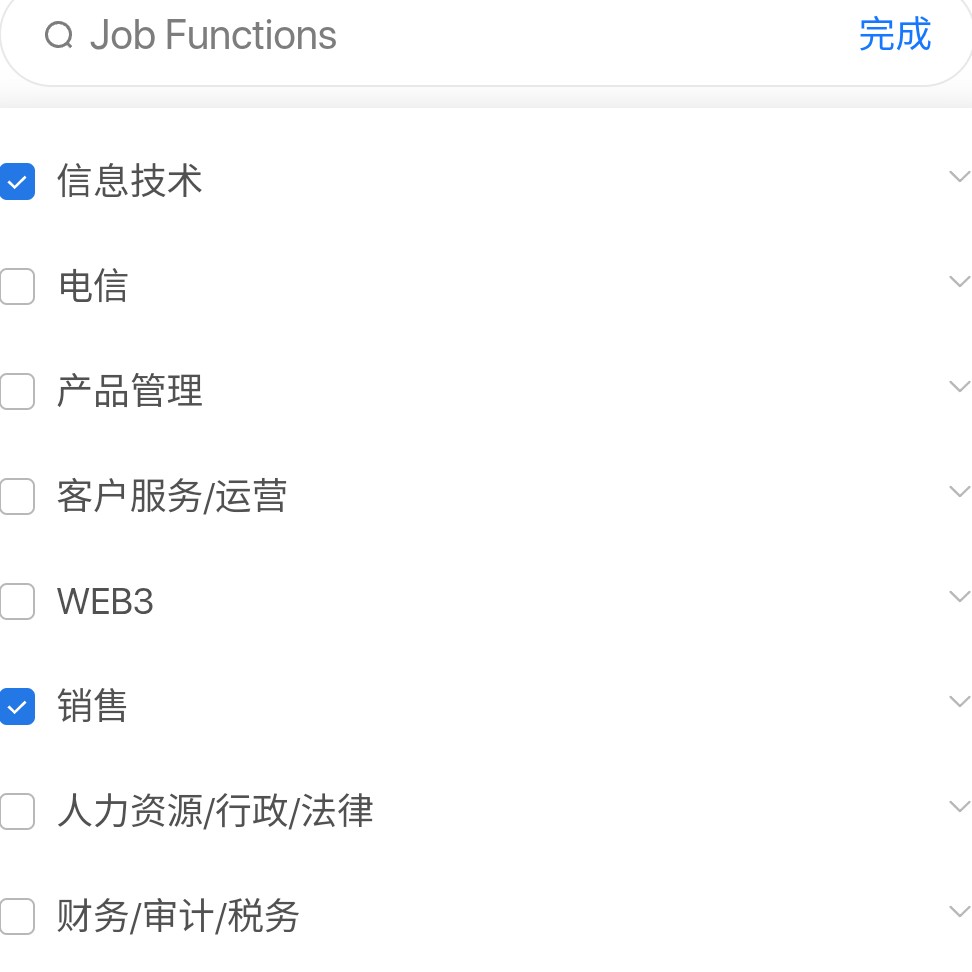Select the 人力资源/行政/法律 checkbox
Image resolution: width=972 pixels, height=972 pixels.
[17, 811]
